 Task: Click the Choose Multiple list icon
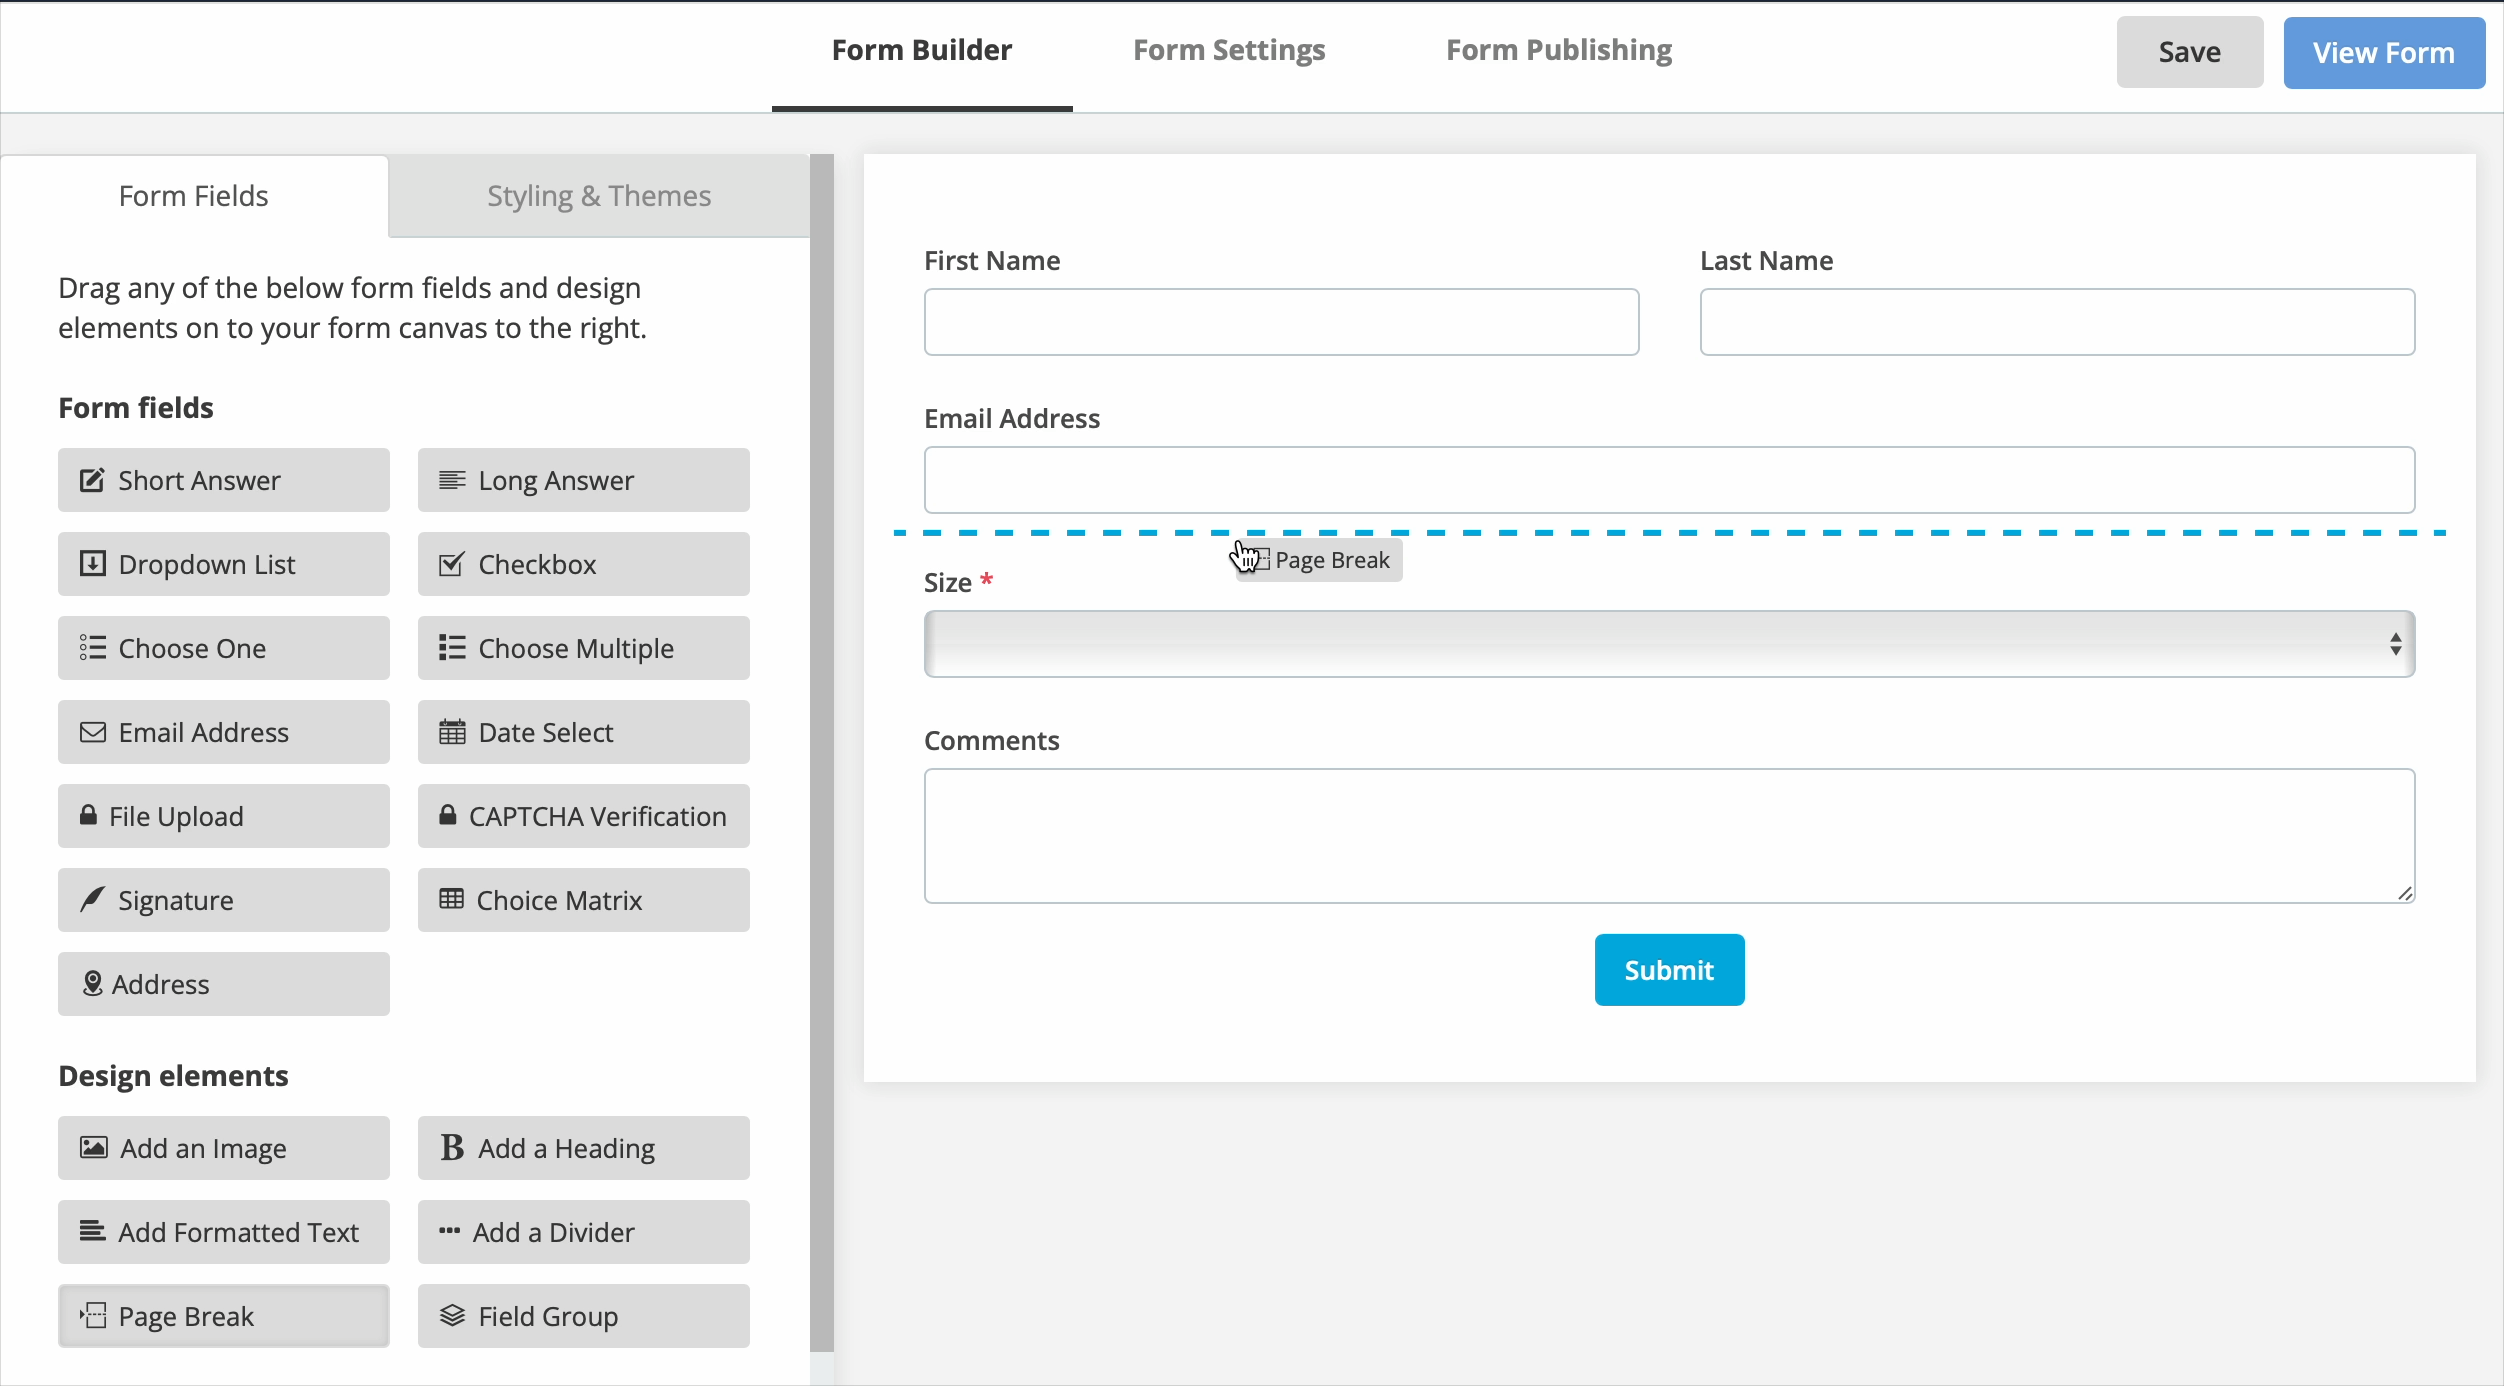coord(452,648)
